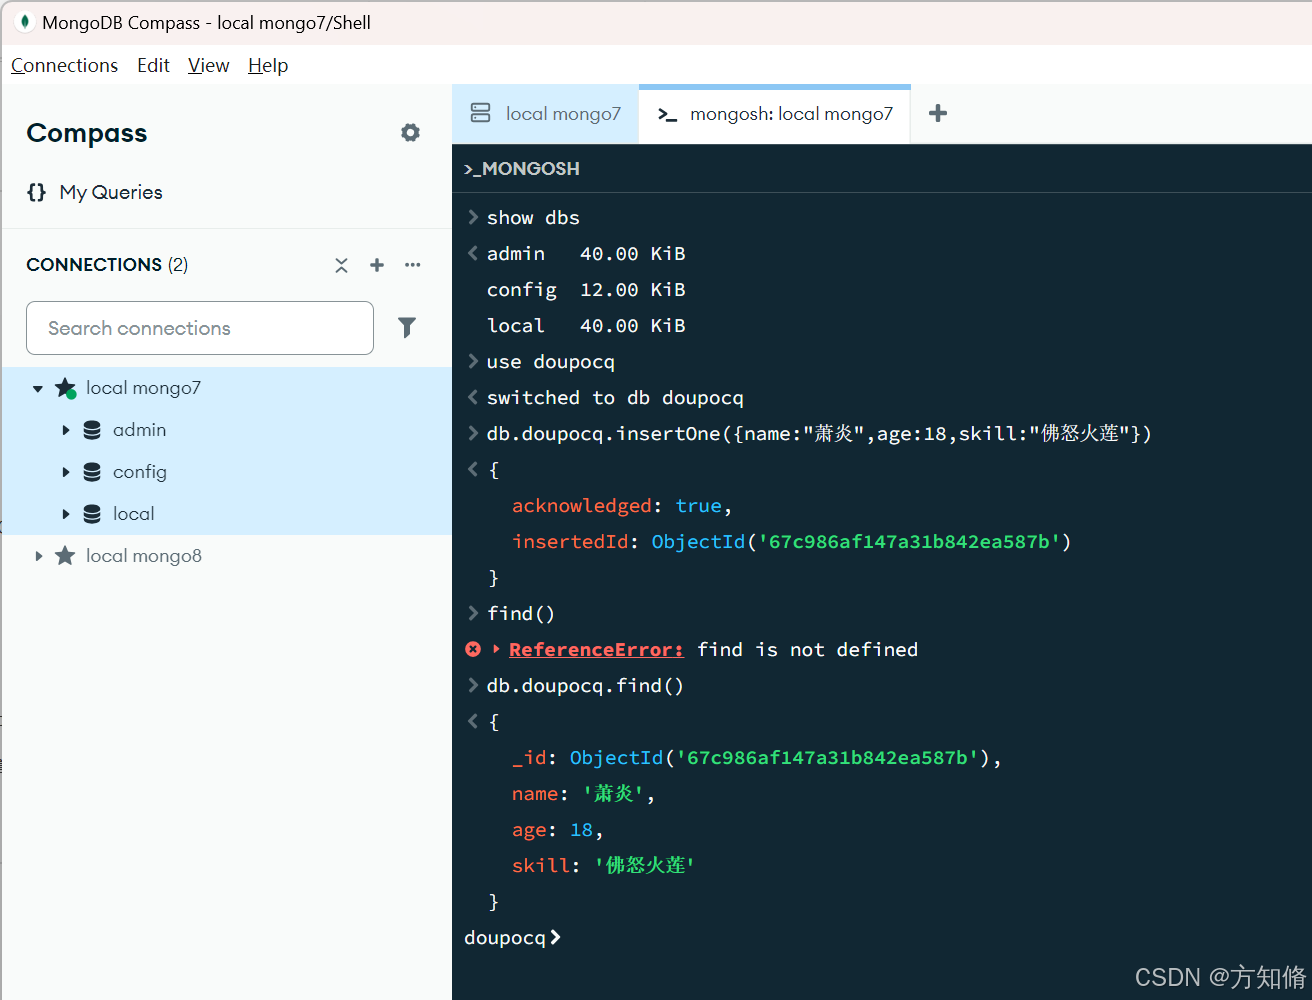Click the database icon beside admin

[92, 429]
